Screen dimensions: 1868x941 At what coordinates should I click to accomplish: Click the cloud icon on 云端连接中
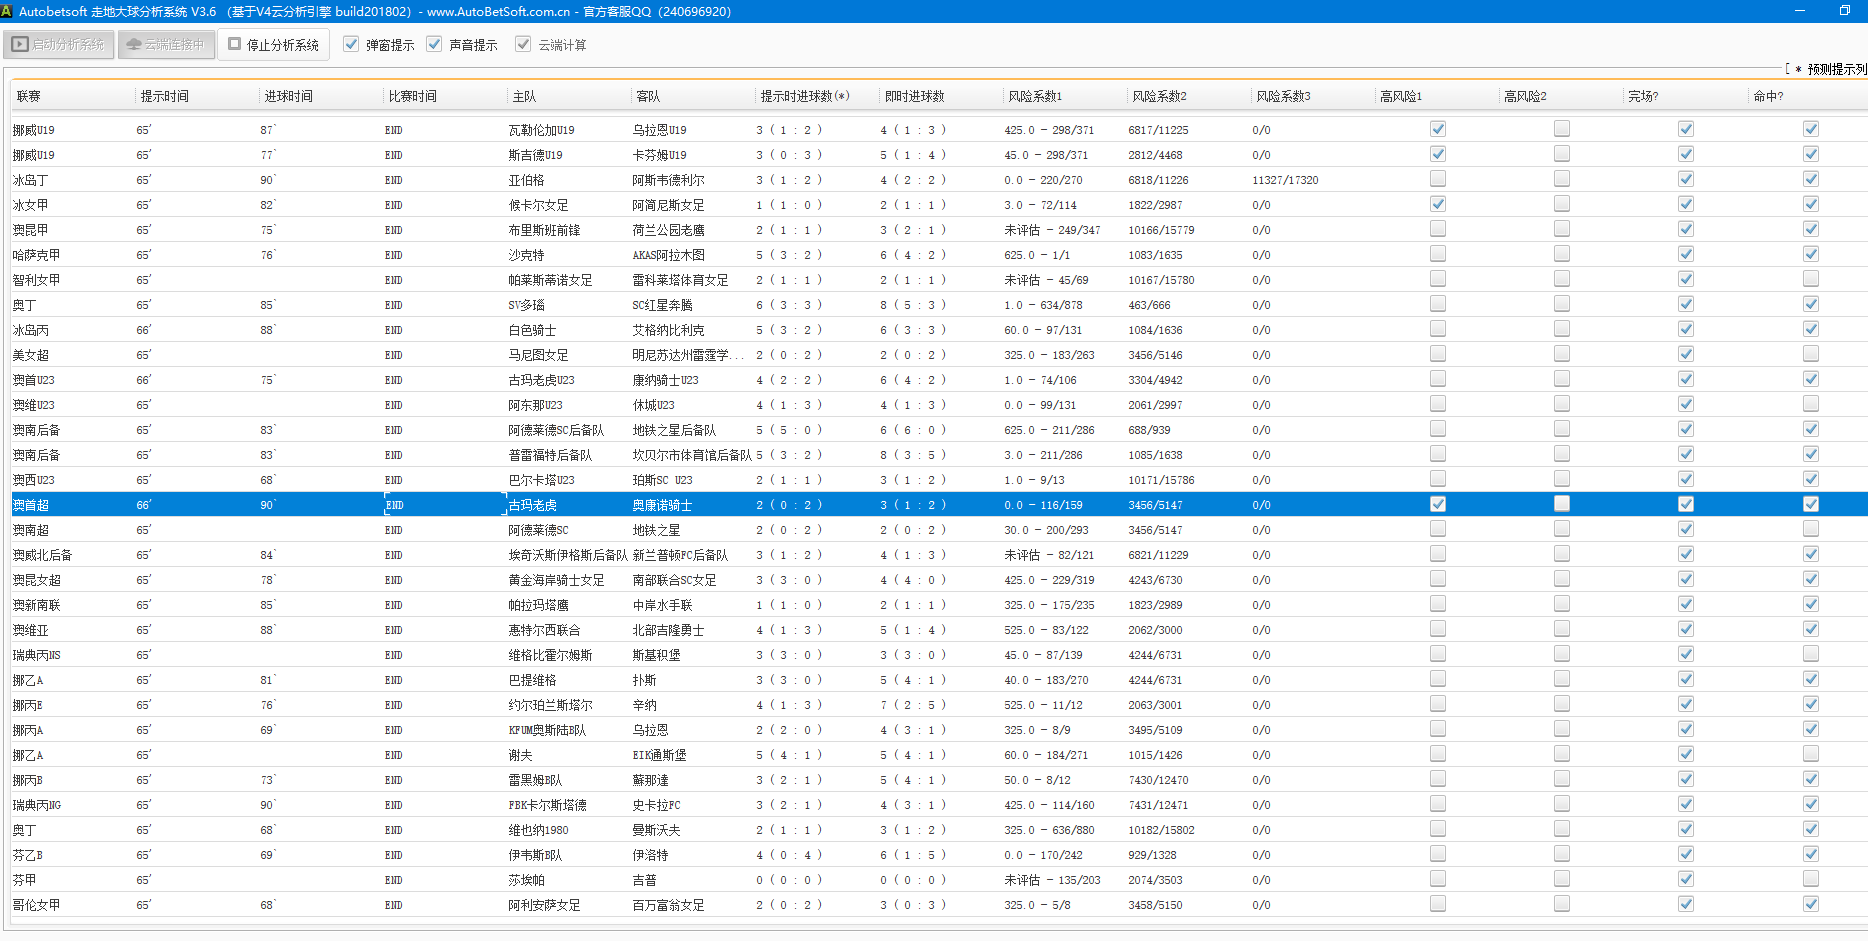coord(133,45)
